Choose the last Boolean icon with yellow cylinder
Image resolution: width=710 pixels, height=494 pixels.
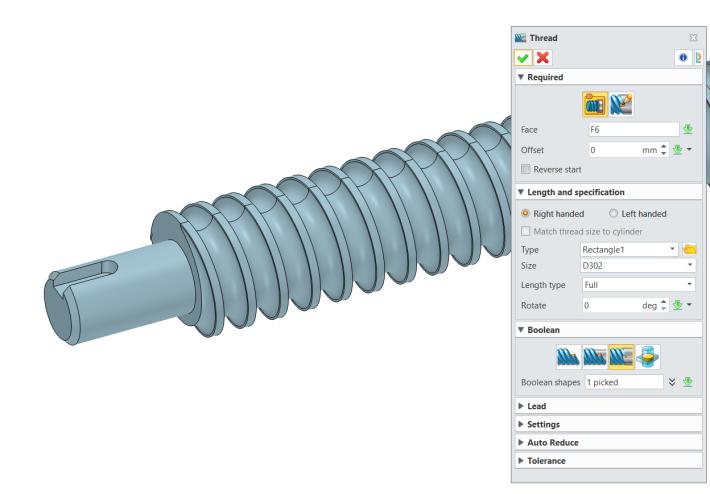click(x=646, y=356)
